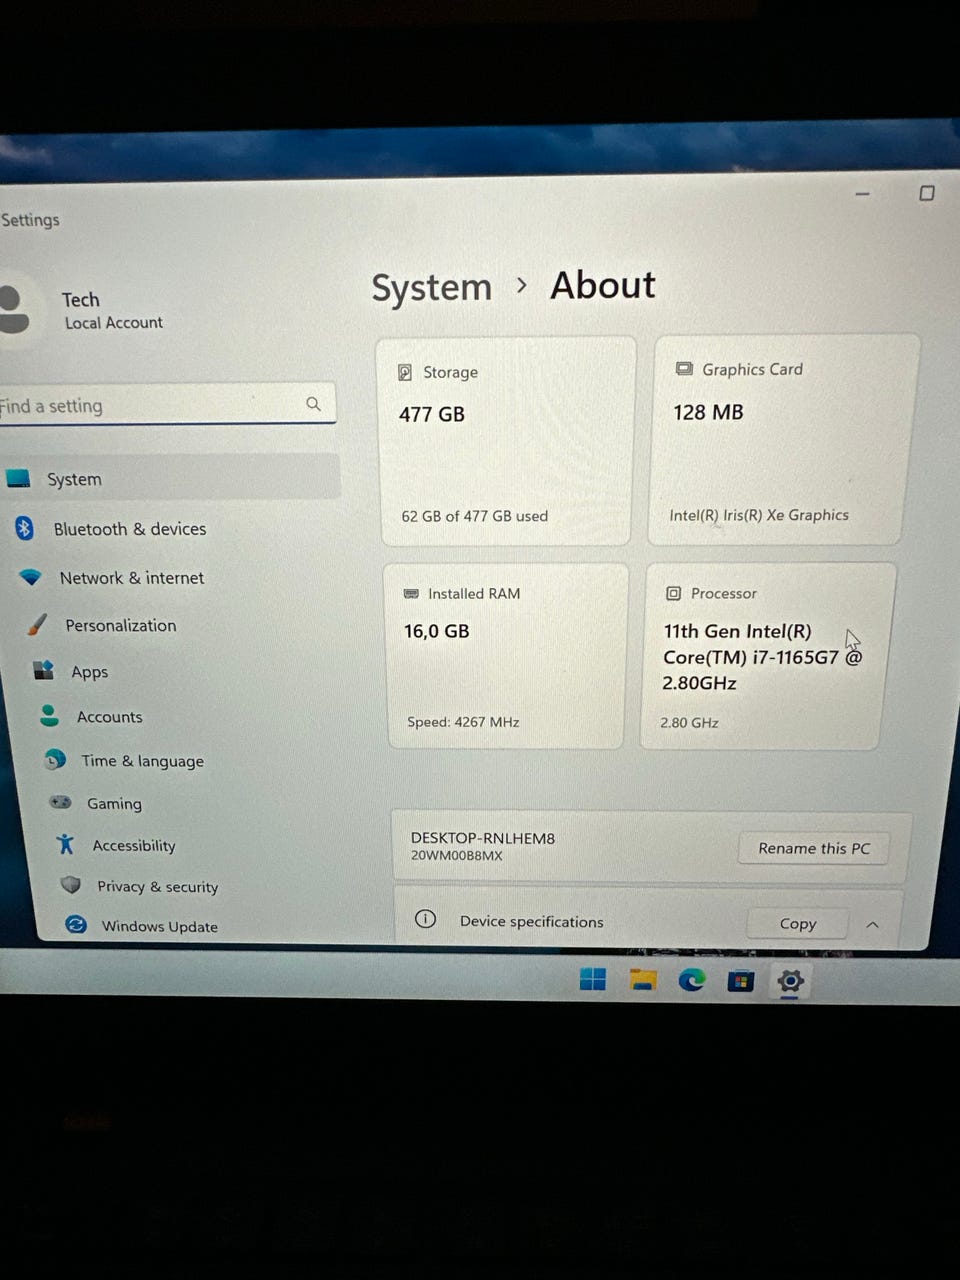Open Accounts settings
The width and height of the screenshot is (960, 1280).
pyautogui.click(x=109, y=717)
